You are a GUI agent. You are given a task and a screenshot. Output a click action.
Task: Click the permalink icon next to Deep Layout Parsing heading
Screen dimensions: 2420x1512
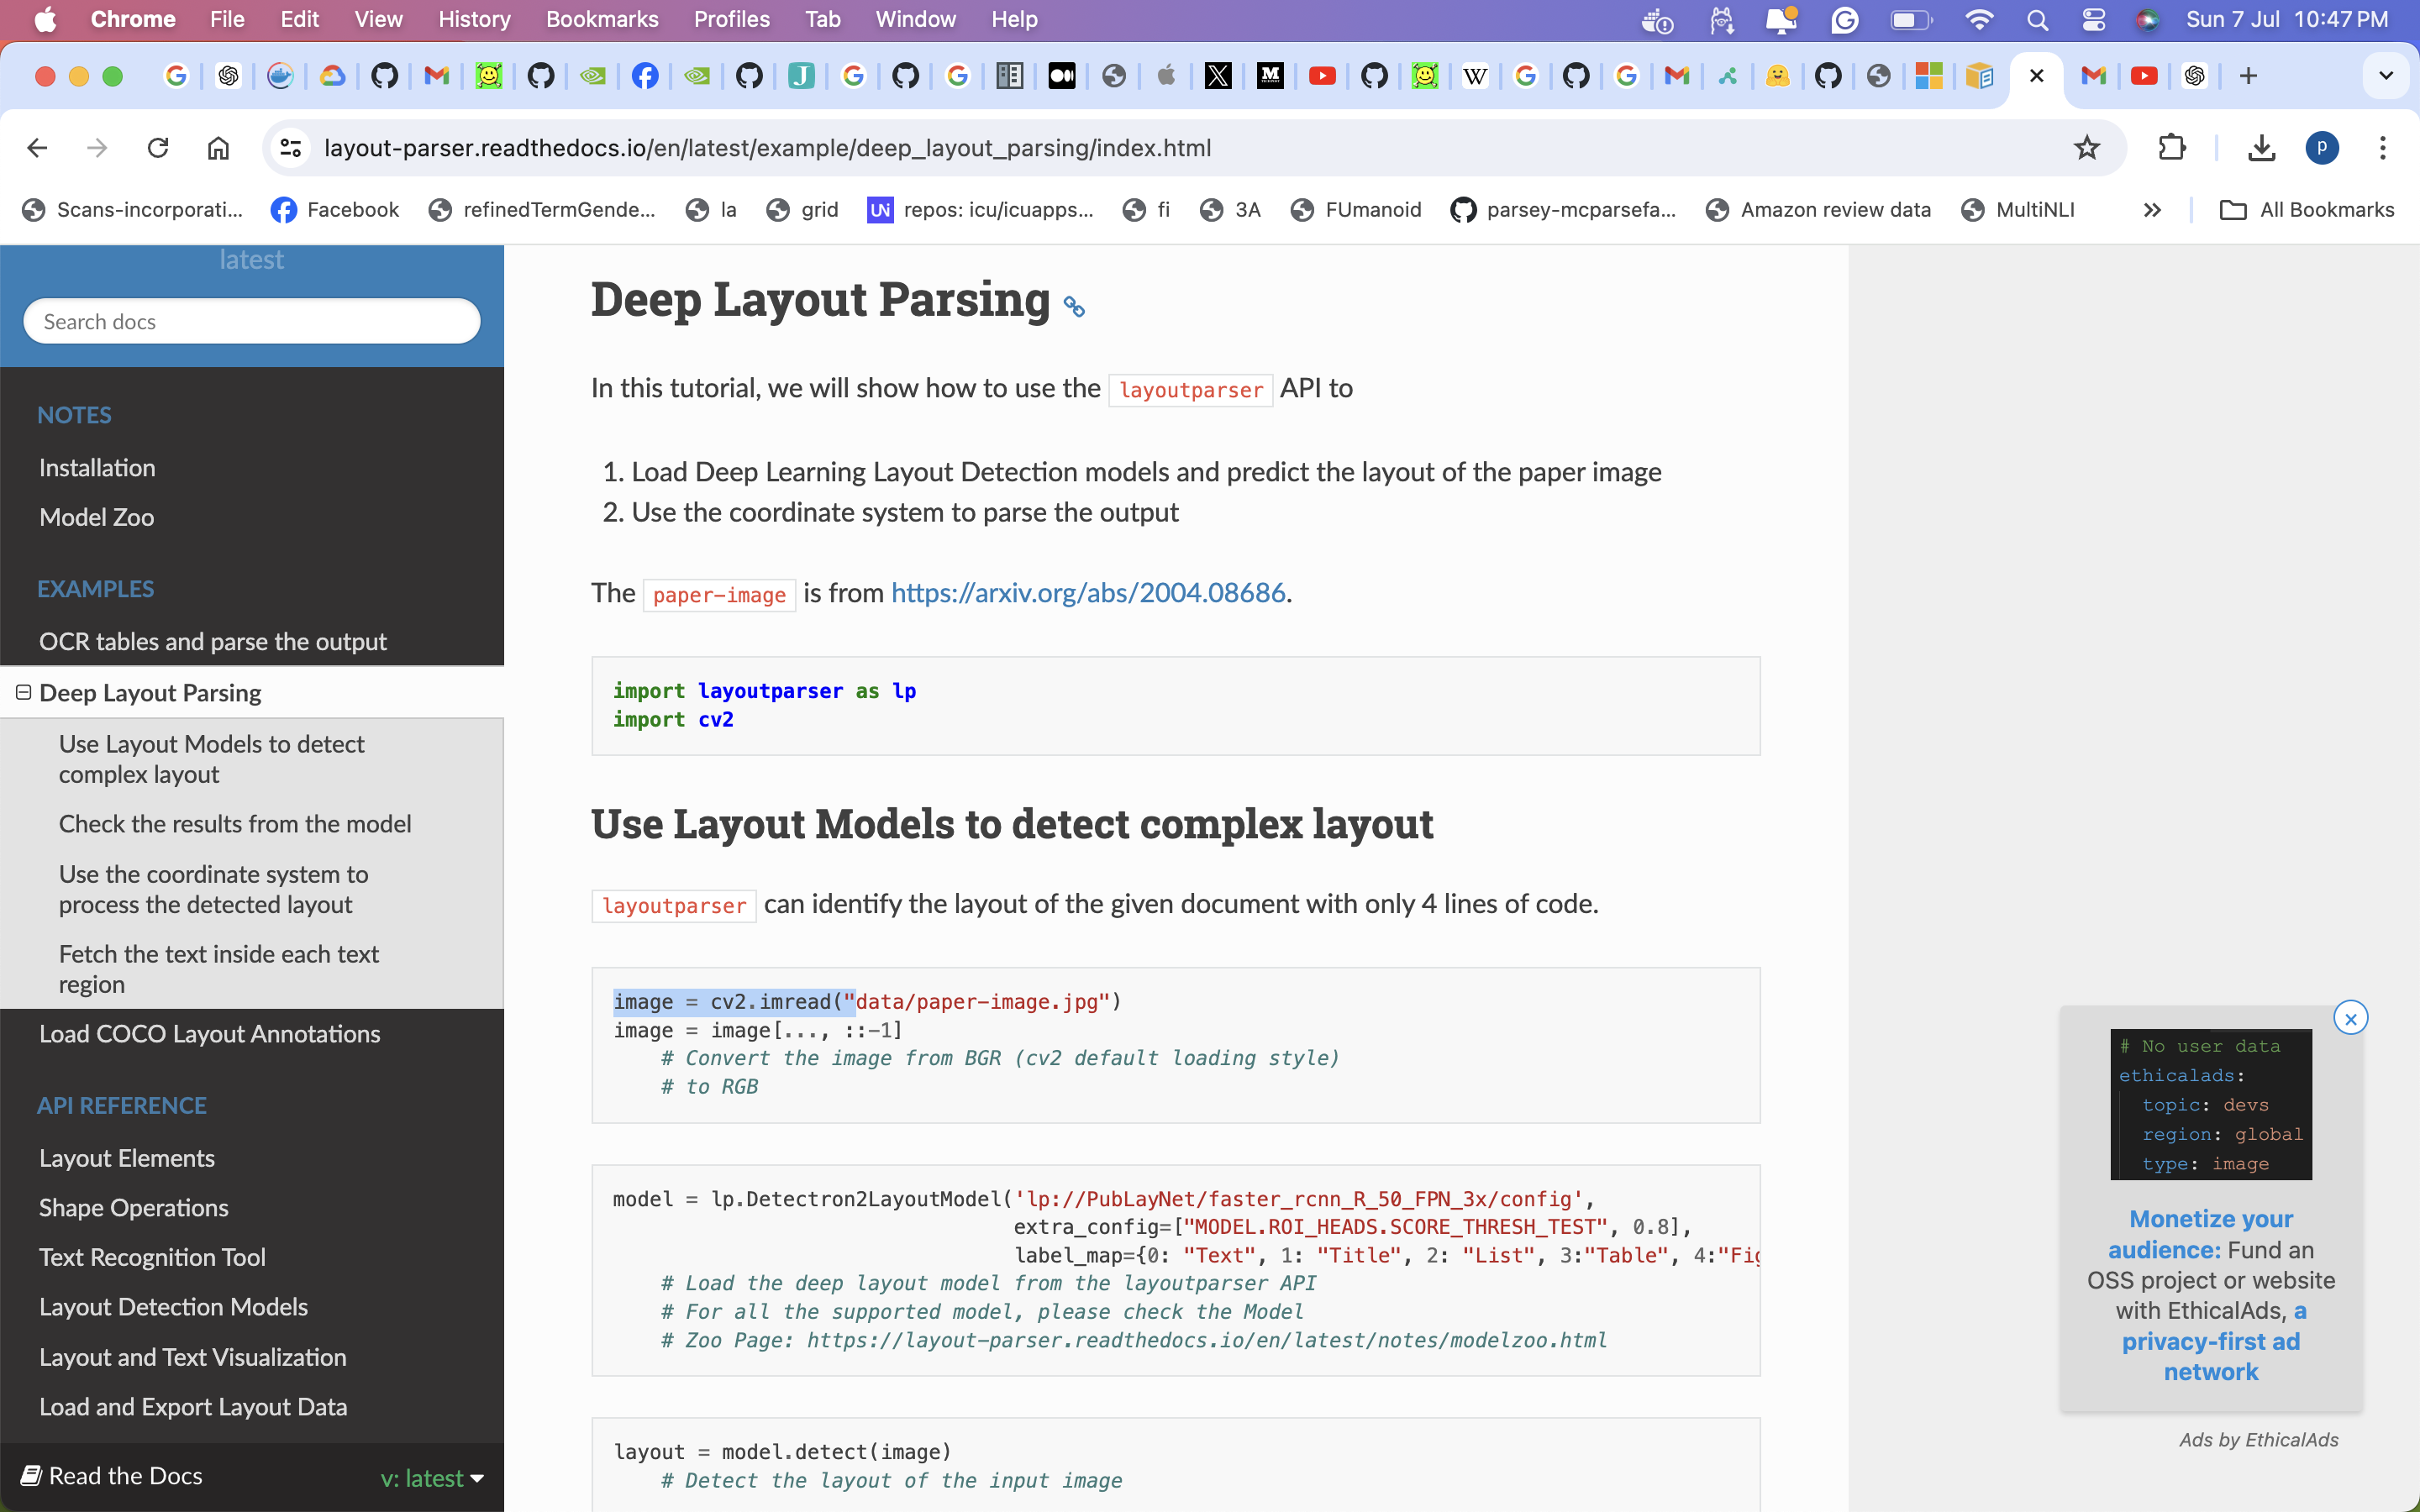(x=1075, y=306)
